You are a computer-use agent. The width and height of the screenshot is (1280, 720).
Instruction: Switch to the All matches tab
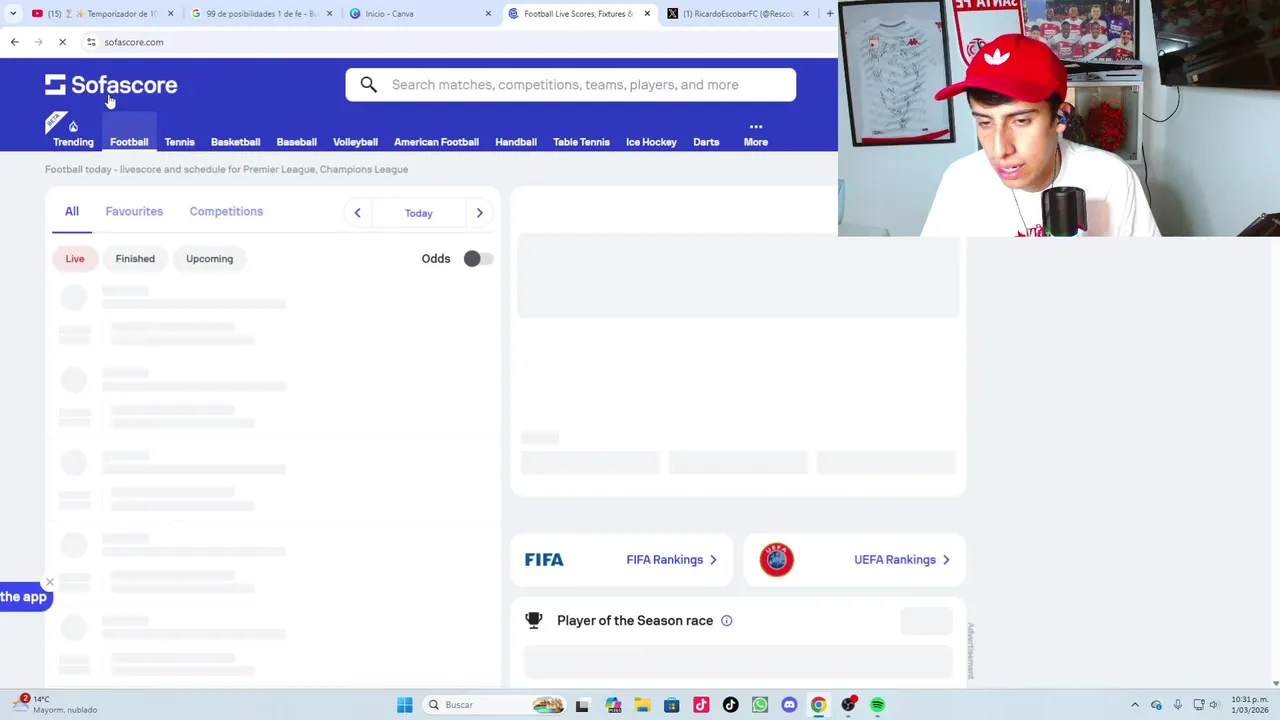tap(72, 211)
